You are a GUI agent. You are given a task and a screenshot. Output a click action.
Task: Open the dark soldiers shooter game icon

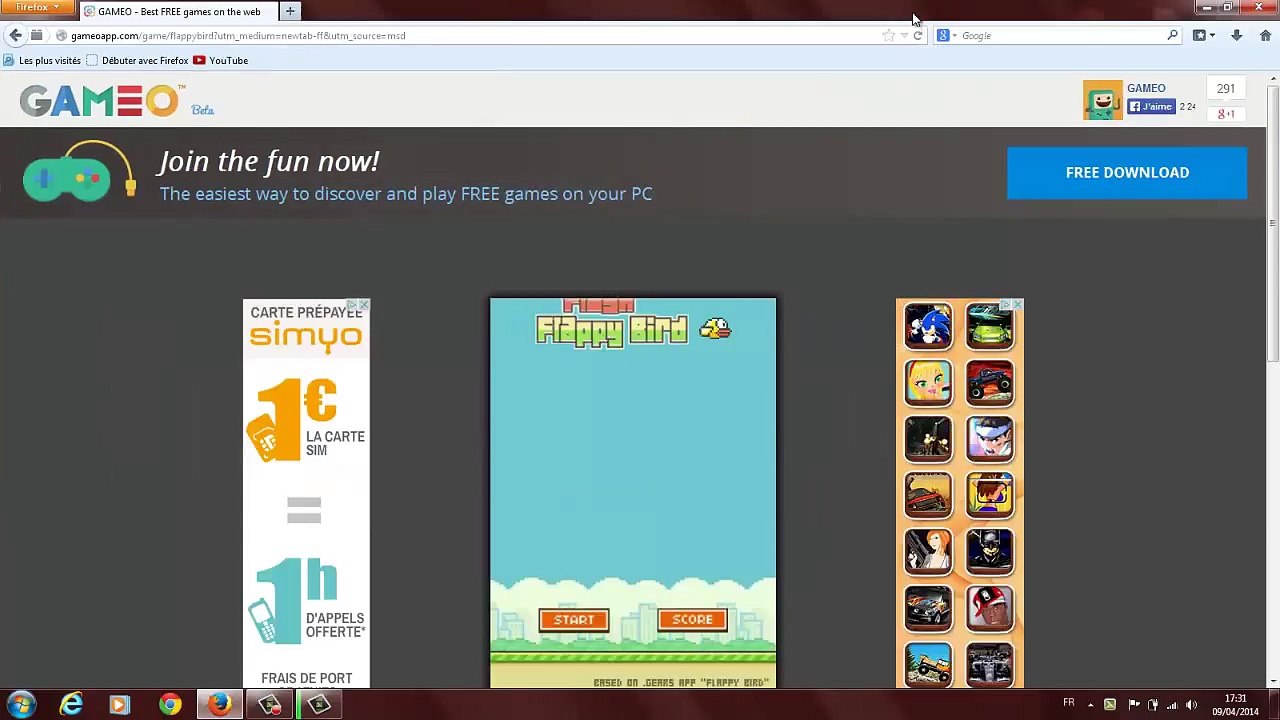(928, 439)
